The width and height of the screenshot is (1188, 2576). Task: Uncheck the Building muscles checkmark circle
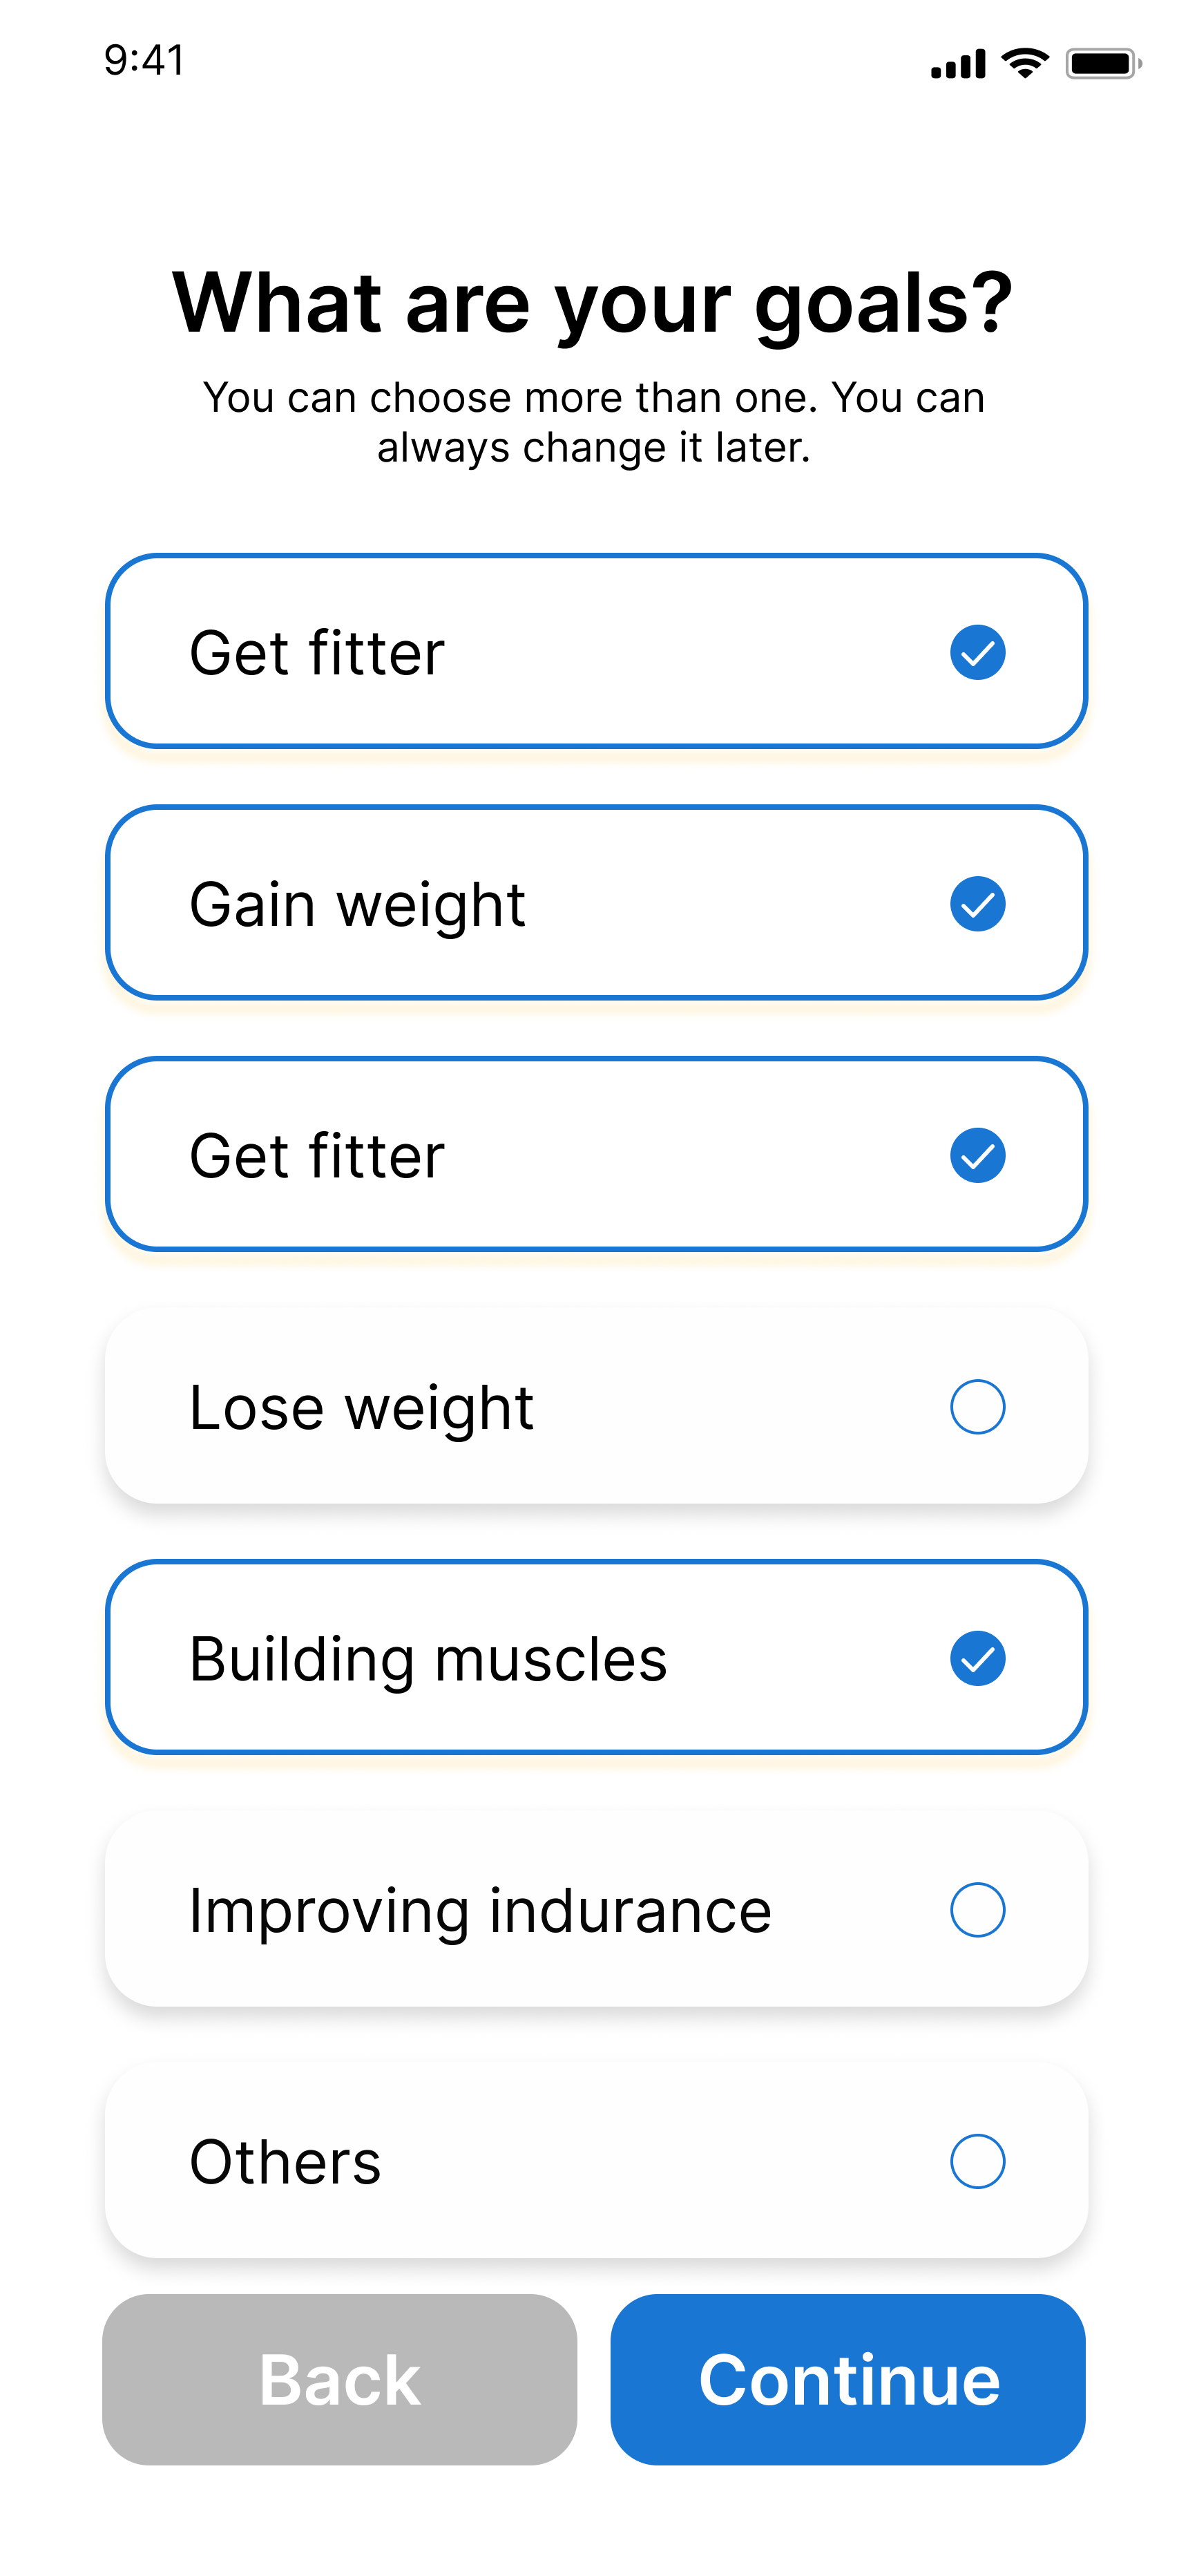977,1658
